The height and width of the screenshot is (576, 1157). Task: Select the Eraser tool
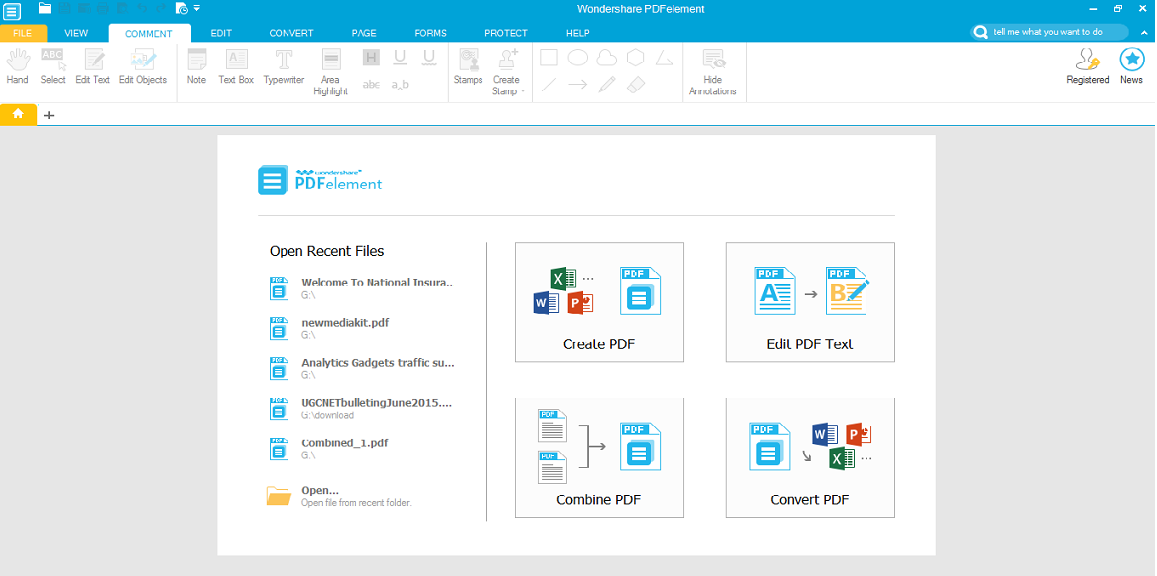pos(635,85)
